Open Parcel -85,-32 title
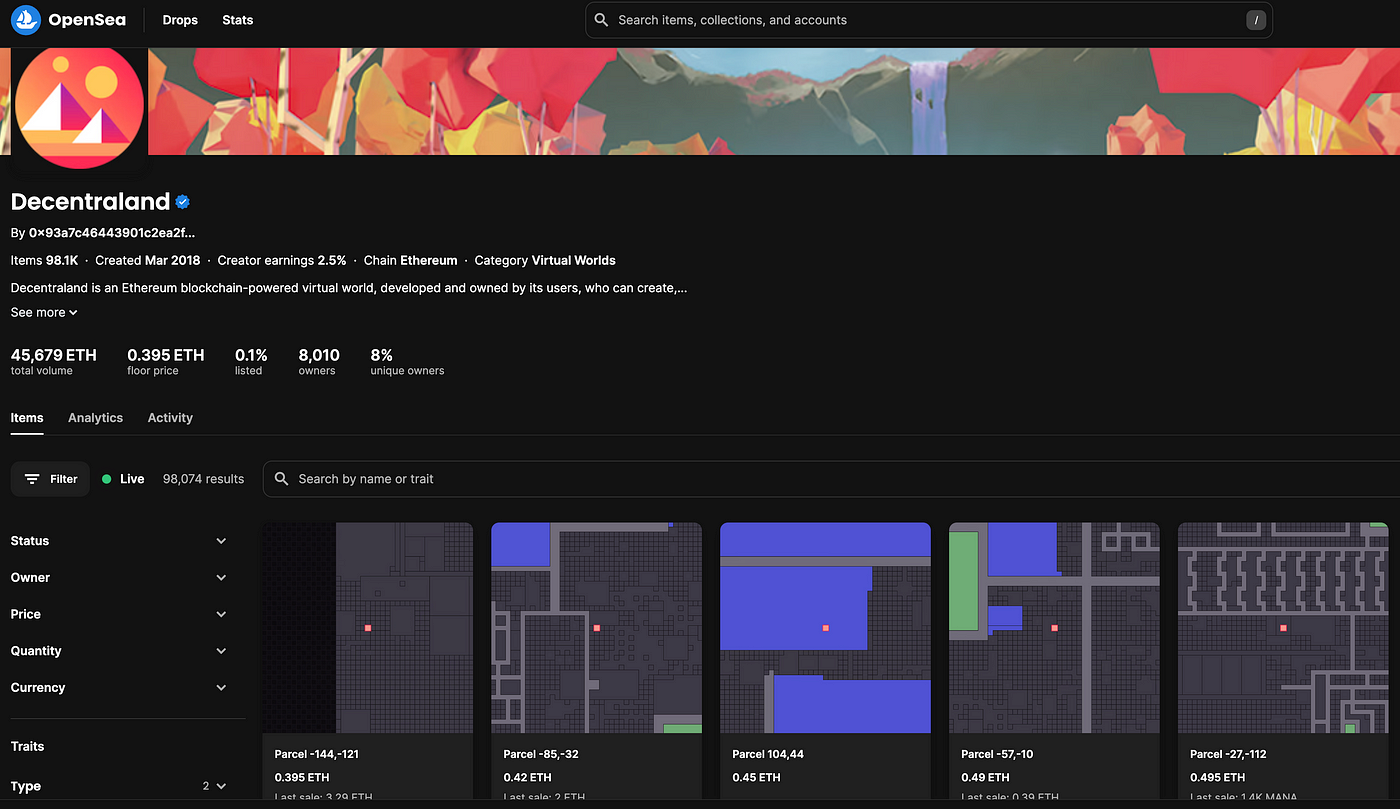Image resolution: width=1400 pixels, height=809 pixels. click(x=541, y=755)
